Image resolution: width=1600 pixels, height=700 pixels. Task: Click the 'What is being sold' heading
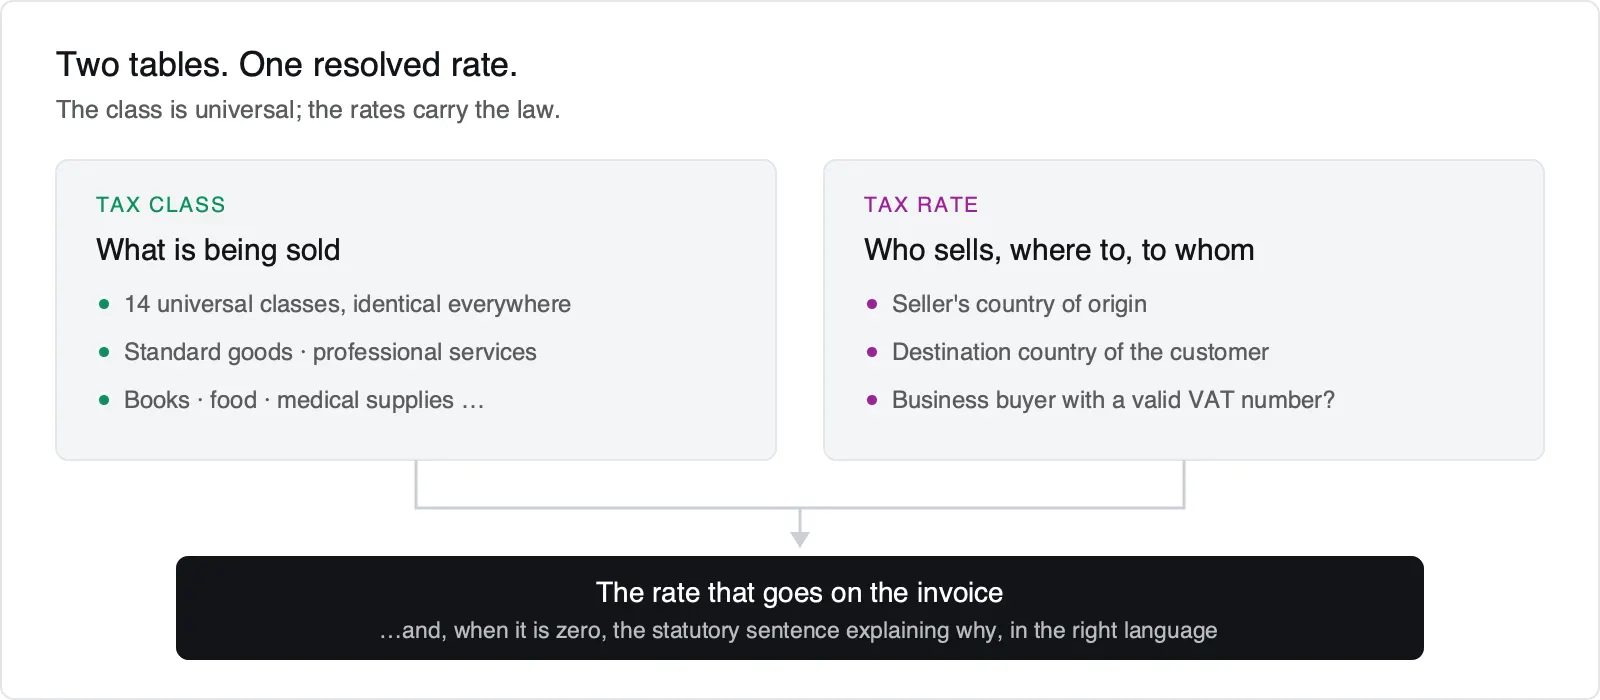coord(218,250)
